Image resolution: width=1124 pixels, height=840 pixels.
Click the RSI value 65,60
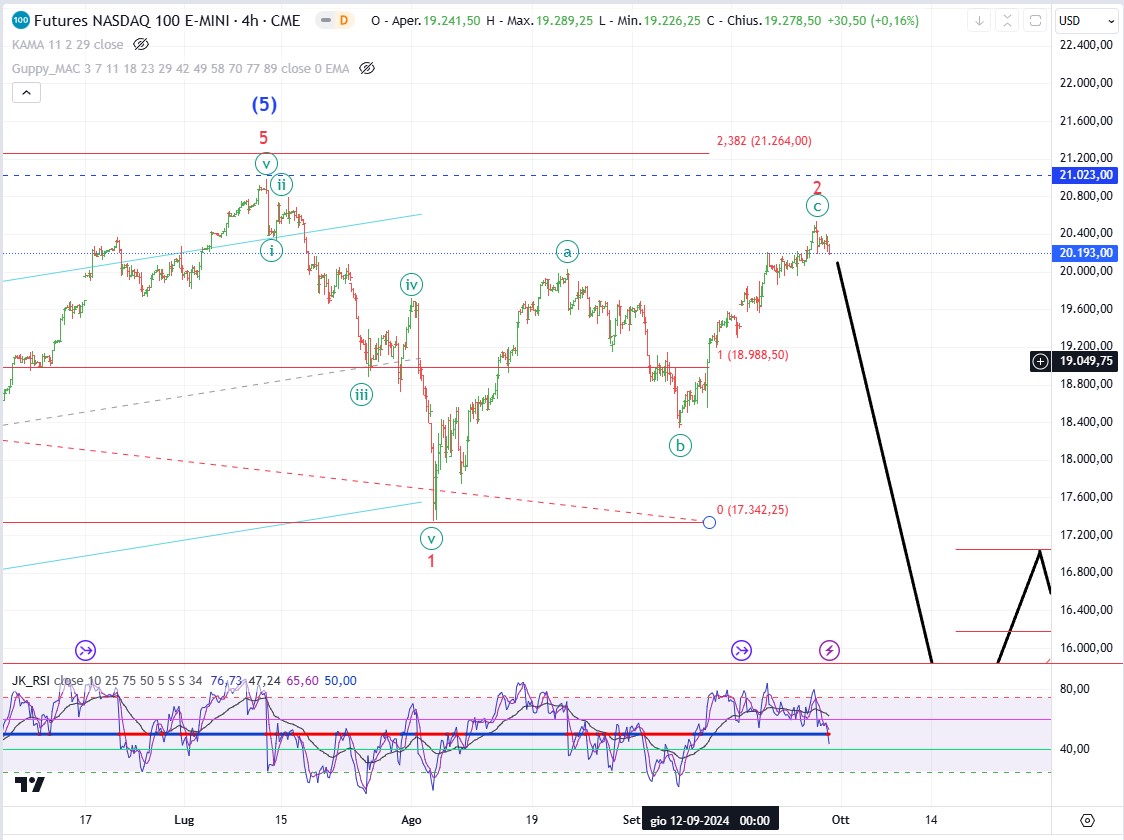coord(302,681)
